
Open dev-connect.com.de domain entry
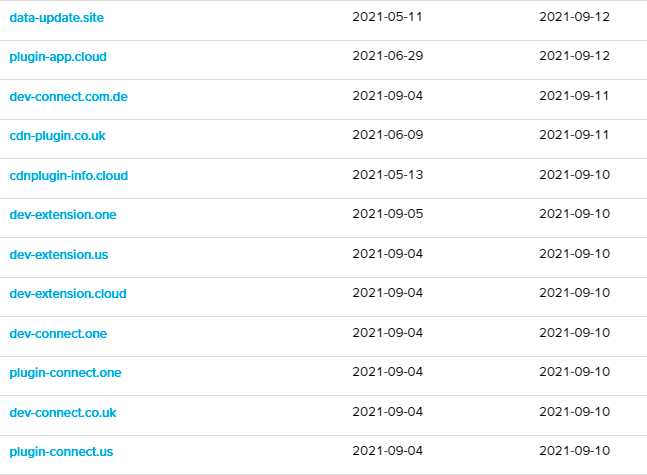(69, 97)
